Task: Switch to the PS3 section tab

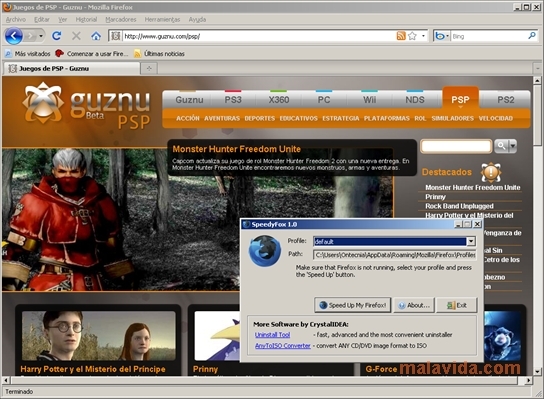Action: (233, 100)
